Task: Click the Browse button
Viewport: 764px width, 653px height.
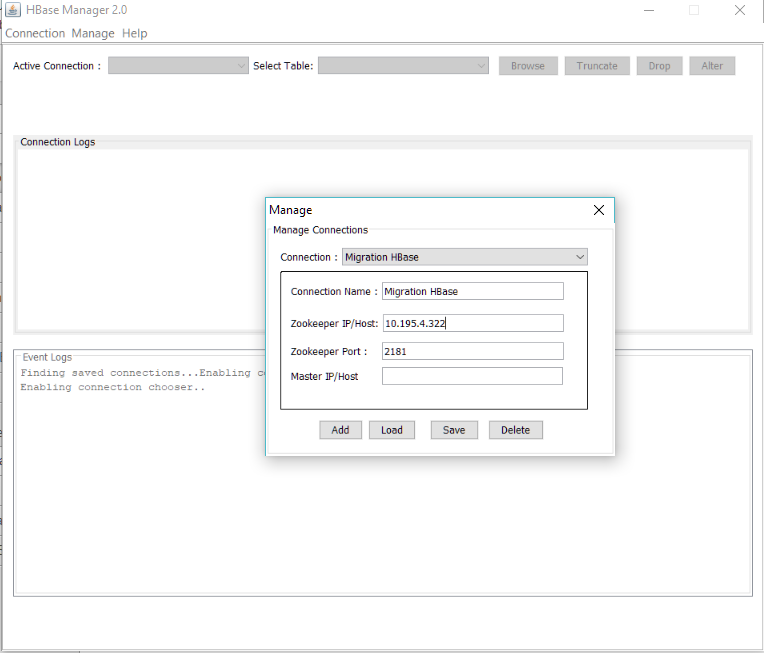Action: (x=528, y=66)
